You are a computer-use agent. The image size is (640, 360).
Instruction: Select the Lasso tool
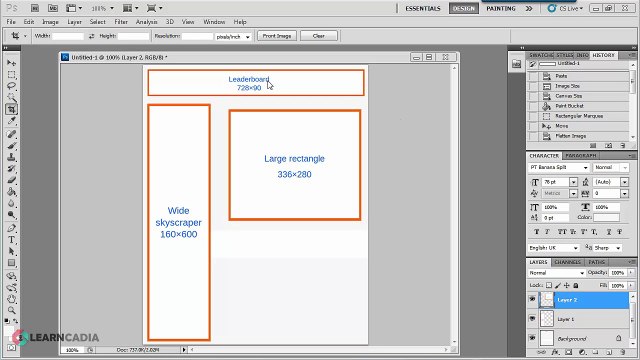(11, 86)
